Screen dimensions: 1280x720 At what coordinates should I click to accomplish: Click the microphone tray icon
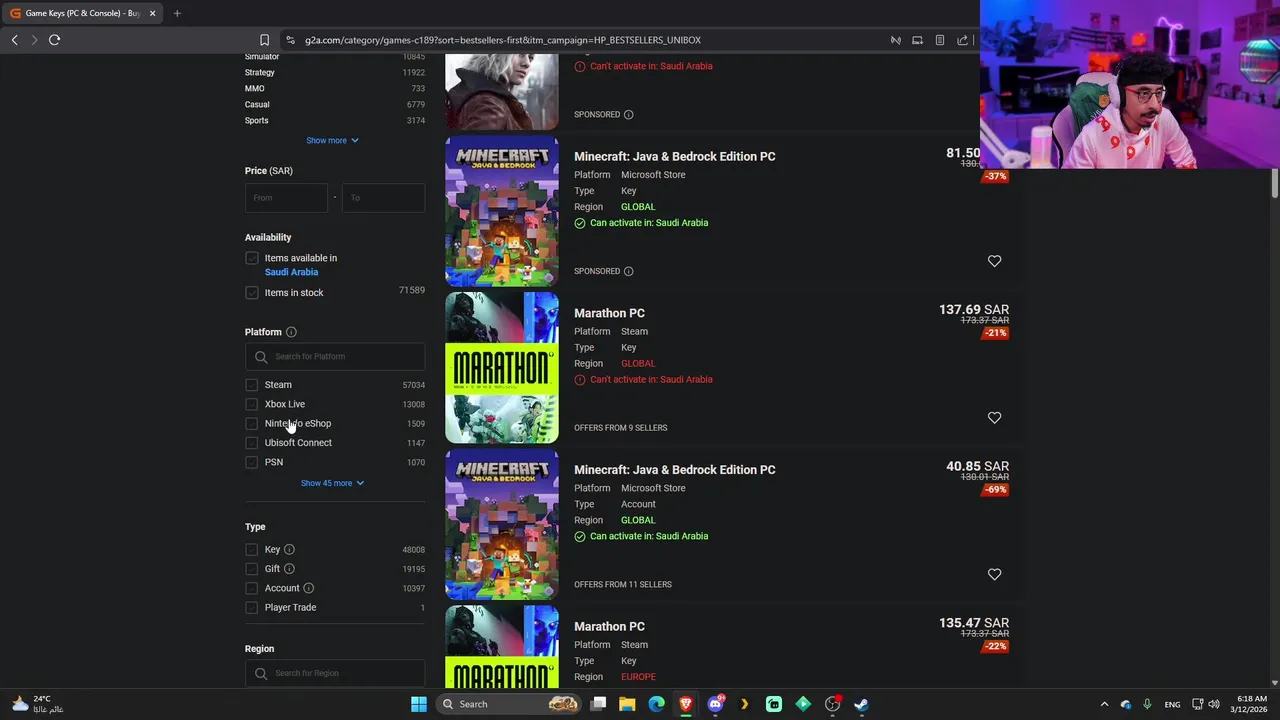[1147, 704]
